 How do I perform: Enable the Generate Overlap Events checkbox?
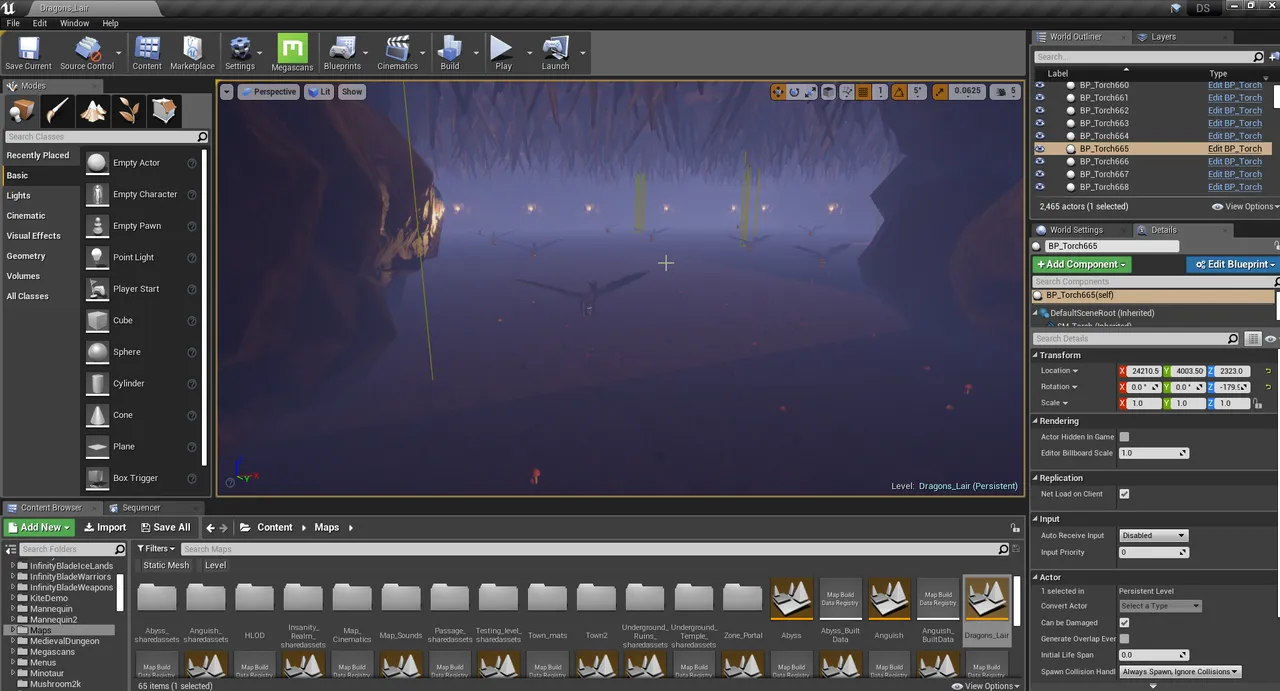(x=1124, y=639)
